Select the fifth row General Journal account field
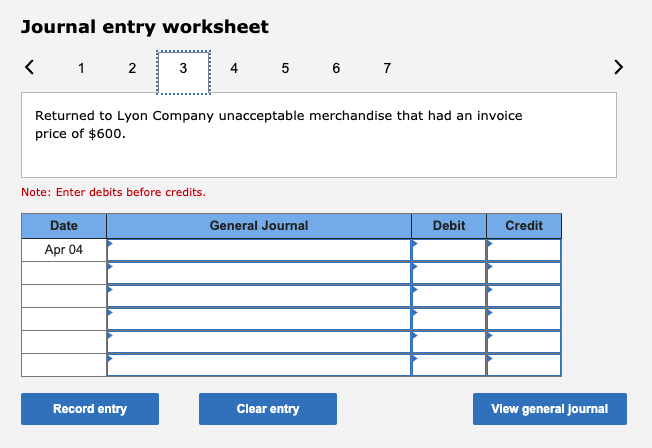This screenshot has width=652, height=448. pos(259,342)
